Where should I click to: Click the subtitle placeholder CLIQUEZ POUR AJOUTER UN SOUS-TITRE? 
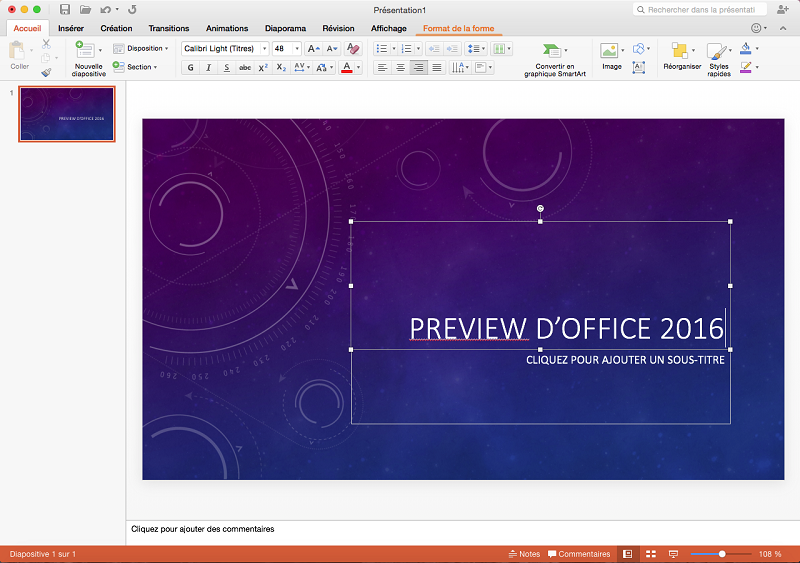point(625,360)
